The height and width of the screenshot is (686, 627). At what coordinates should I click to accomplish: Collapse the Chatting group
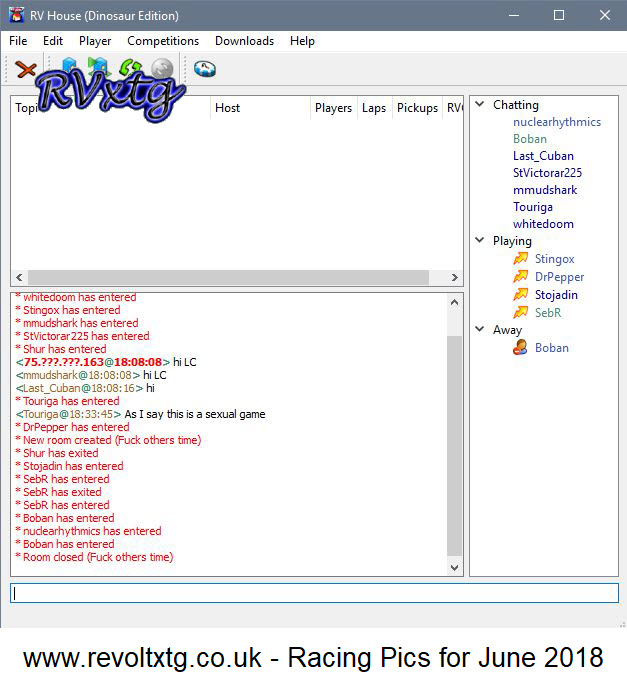pyautogui.click(x=480, y=104)
